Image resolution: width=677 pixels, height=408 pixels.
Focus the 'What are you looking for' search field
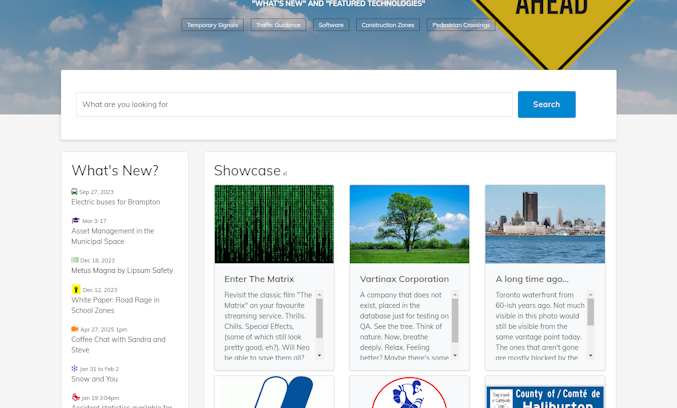coord(294,104)
